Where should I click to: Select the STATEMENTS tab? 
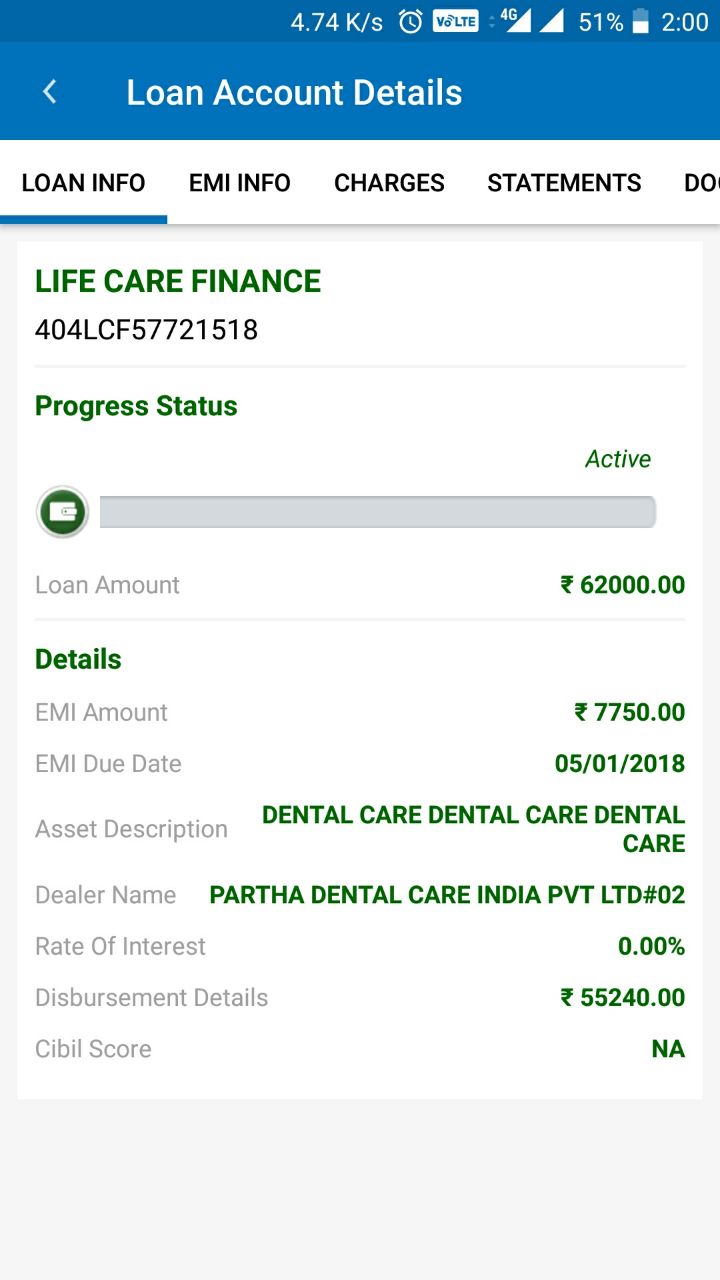point(564,183)
